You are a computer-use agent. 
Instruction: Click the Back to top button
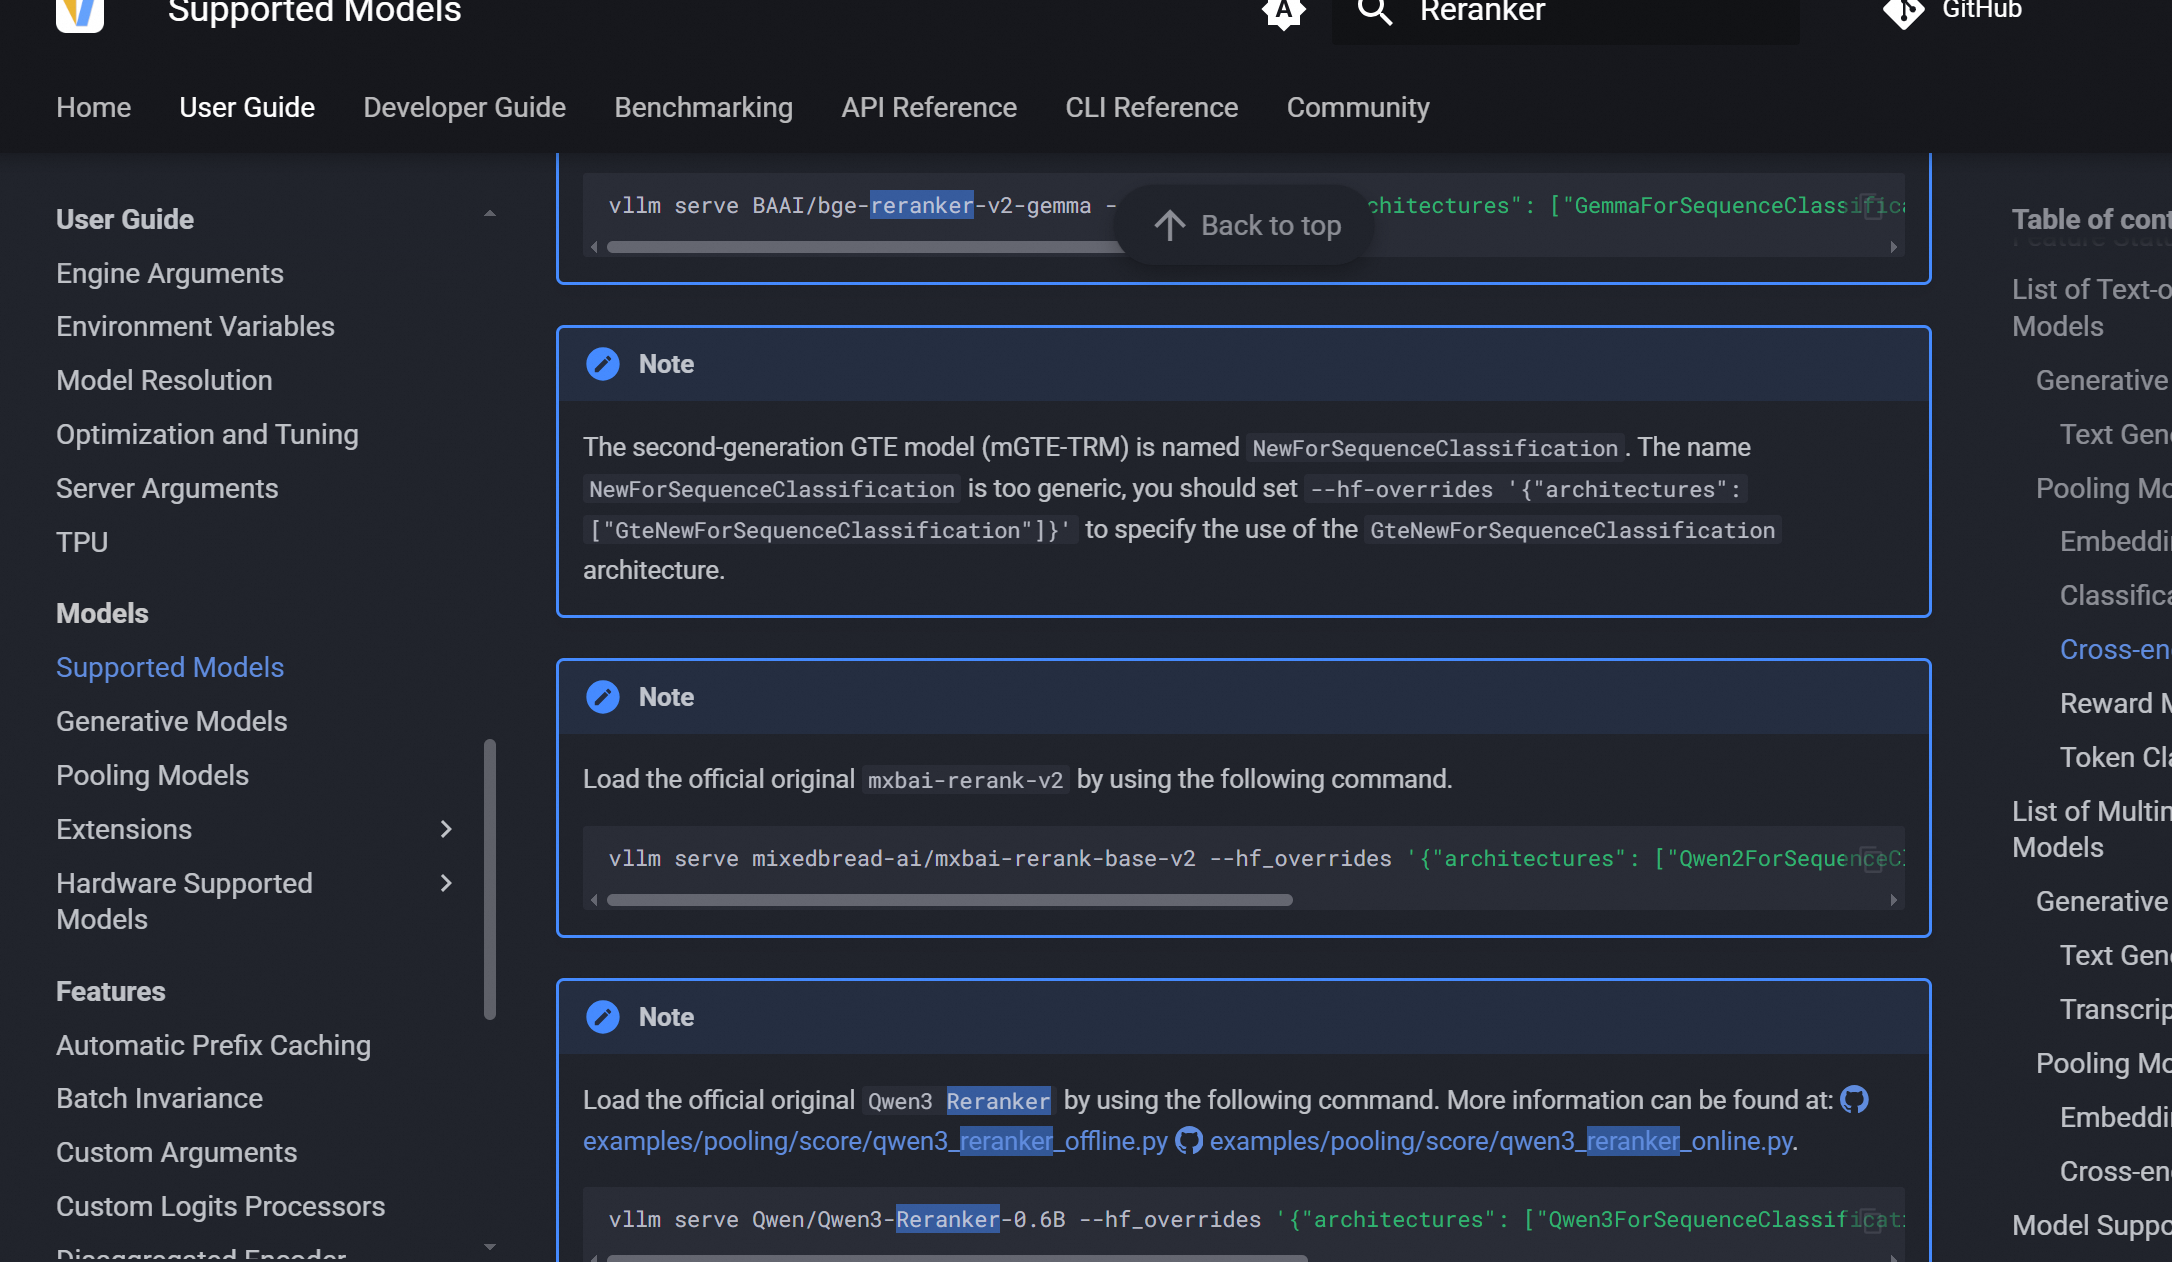pos(1247,225)
